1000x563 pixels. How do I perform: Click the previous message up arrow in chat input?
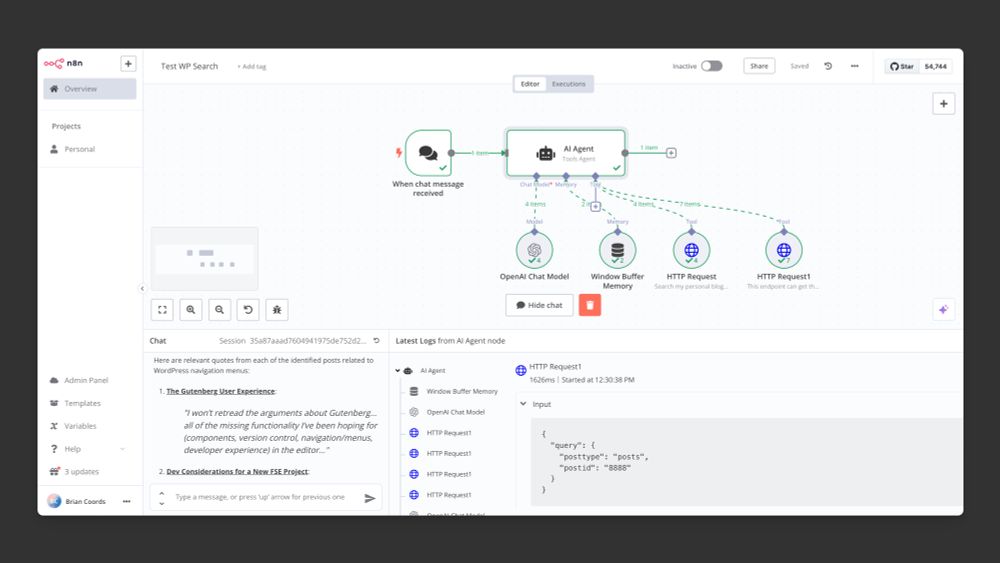click(x=161, y=494)
